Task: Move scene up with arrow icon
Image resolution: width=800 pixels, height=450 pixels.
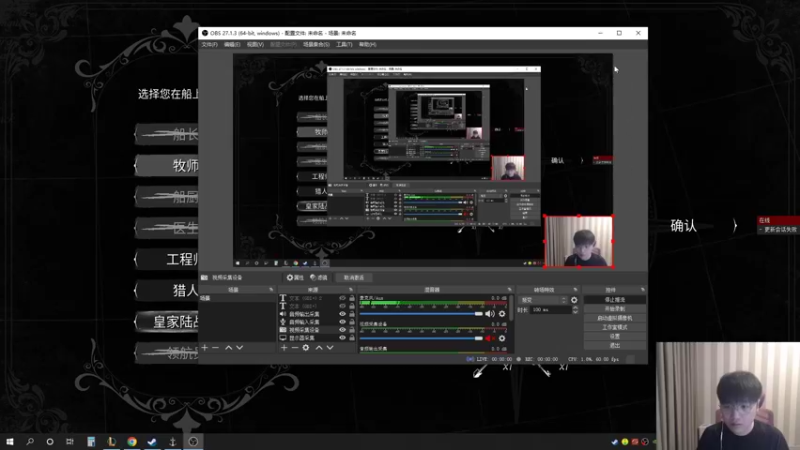Action: click(x=229, y=347)
